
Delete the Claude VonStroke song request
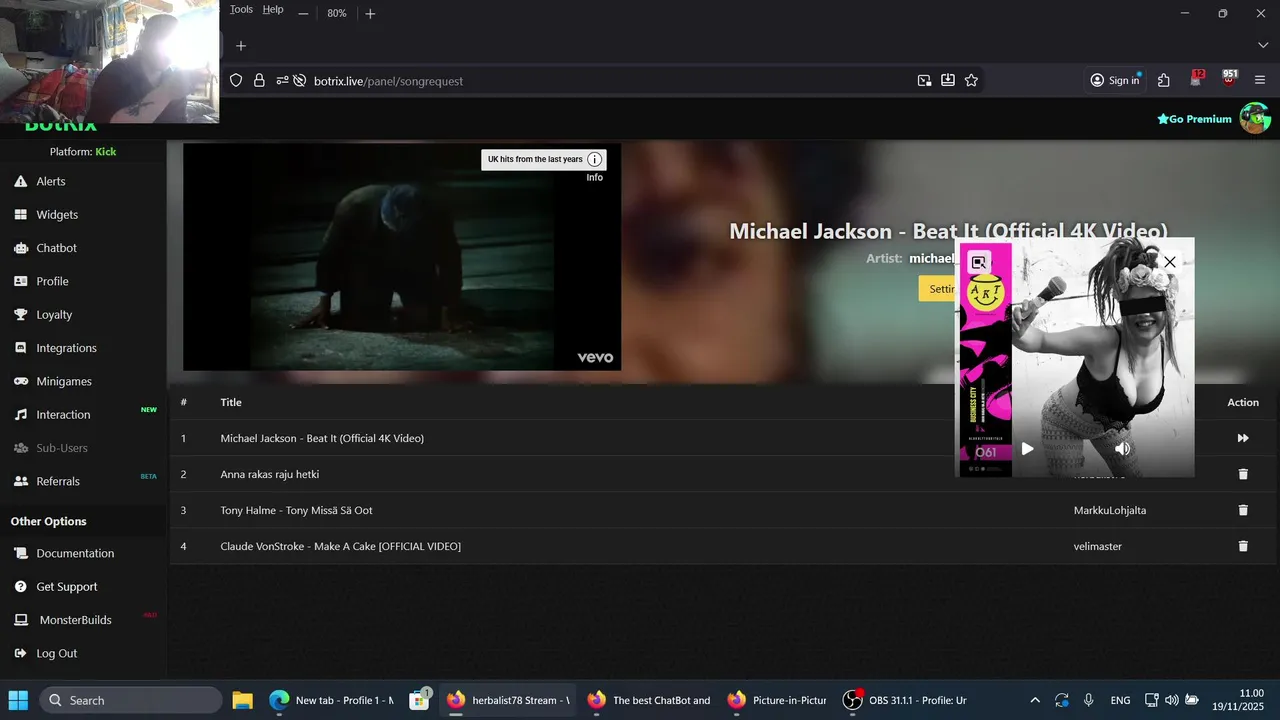[x=1243, y=546]
